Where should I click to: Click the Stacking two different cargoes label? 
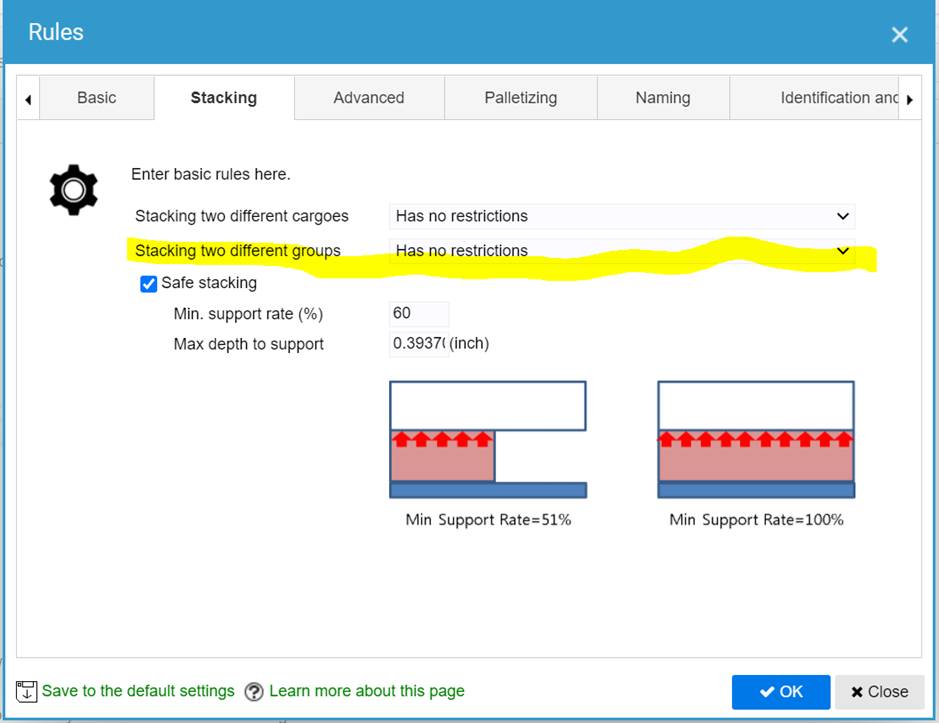[x=241, y=216]
